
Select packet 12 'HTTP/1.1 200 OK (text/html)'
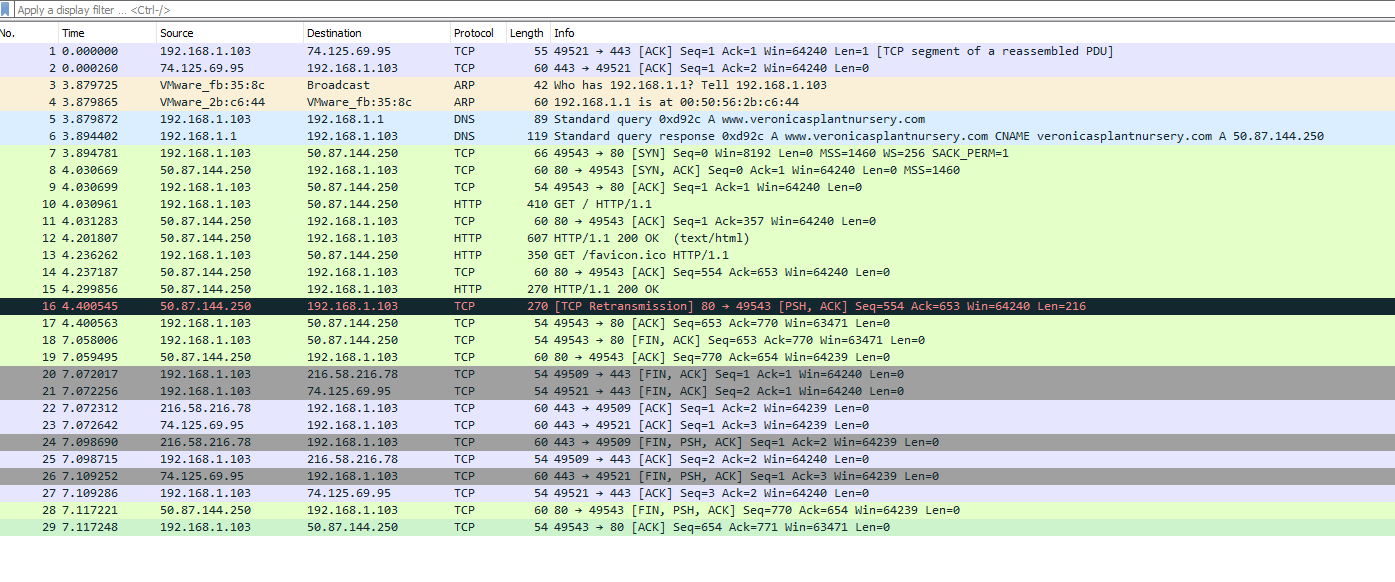697,238
